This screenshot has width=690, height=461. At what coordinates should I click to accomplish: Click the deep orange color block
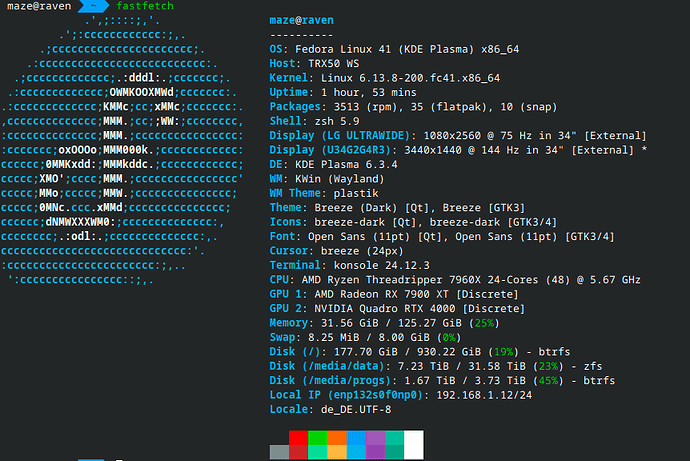click(x=337, y=438)
